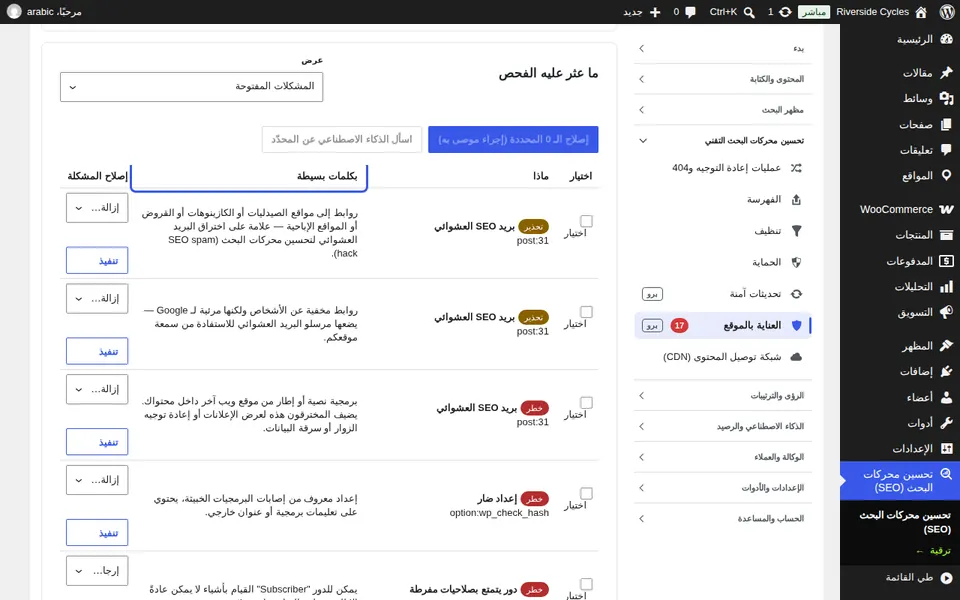This screenshot has width=960, height=600.
Task: Click تنفيذ for the script or iframe row
Action: pos(97,442)
